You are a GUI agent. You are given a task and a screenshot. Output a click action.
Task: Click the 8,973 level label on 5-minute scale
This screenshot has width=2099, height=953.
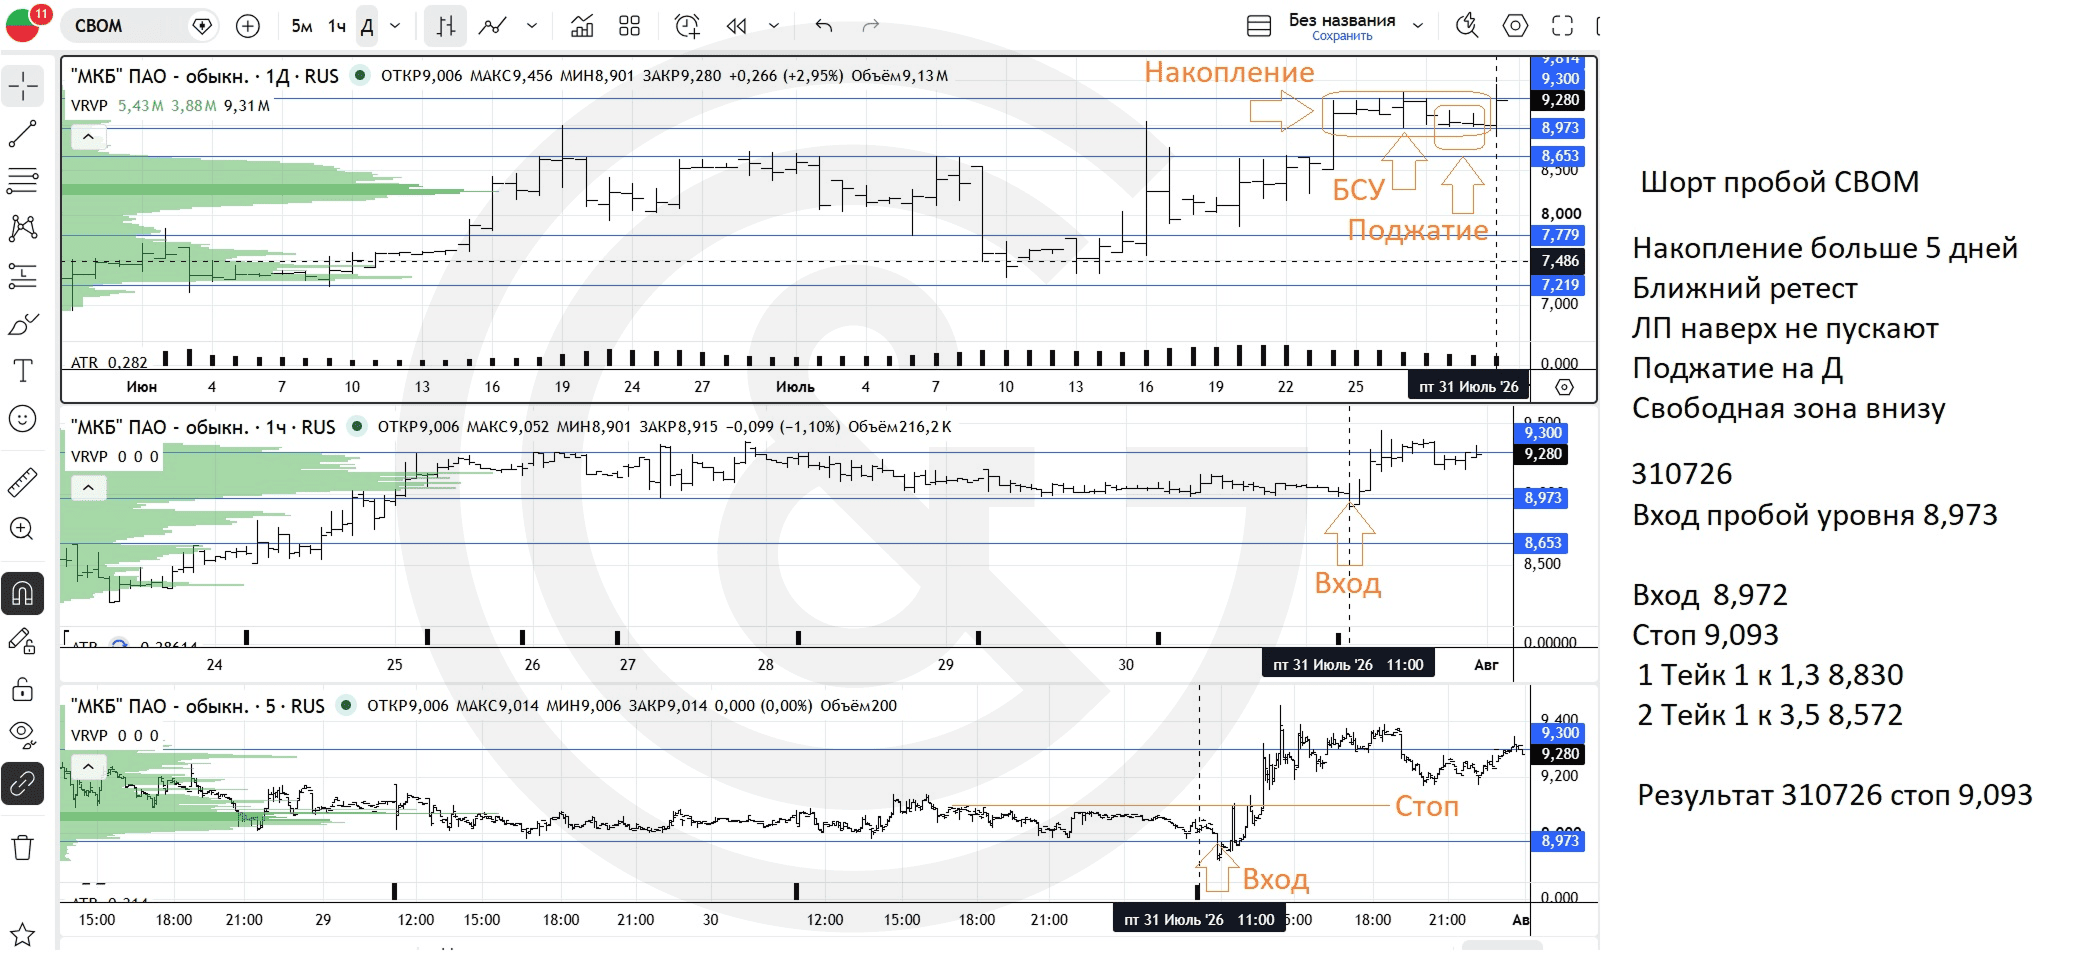click(1559, 841)
